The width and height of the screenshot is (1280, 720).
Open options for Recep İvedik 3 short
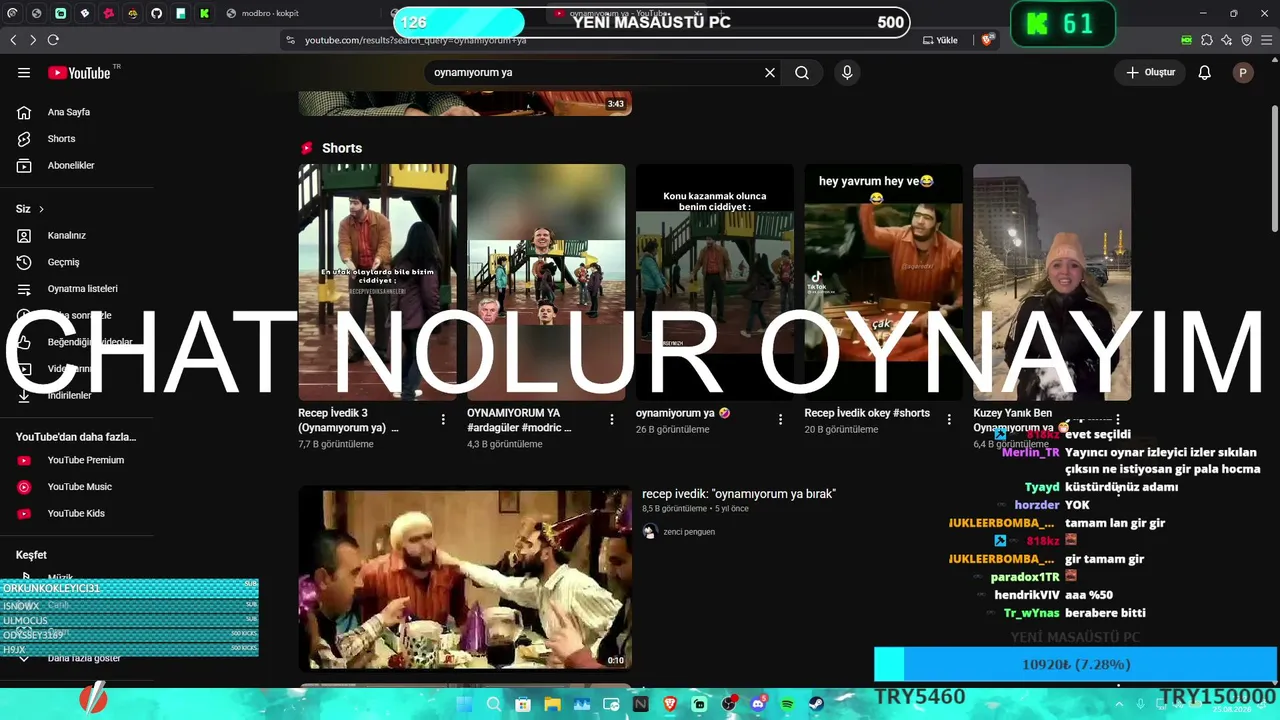pos(443,420)
